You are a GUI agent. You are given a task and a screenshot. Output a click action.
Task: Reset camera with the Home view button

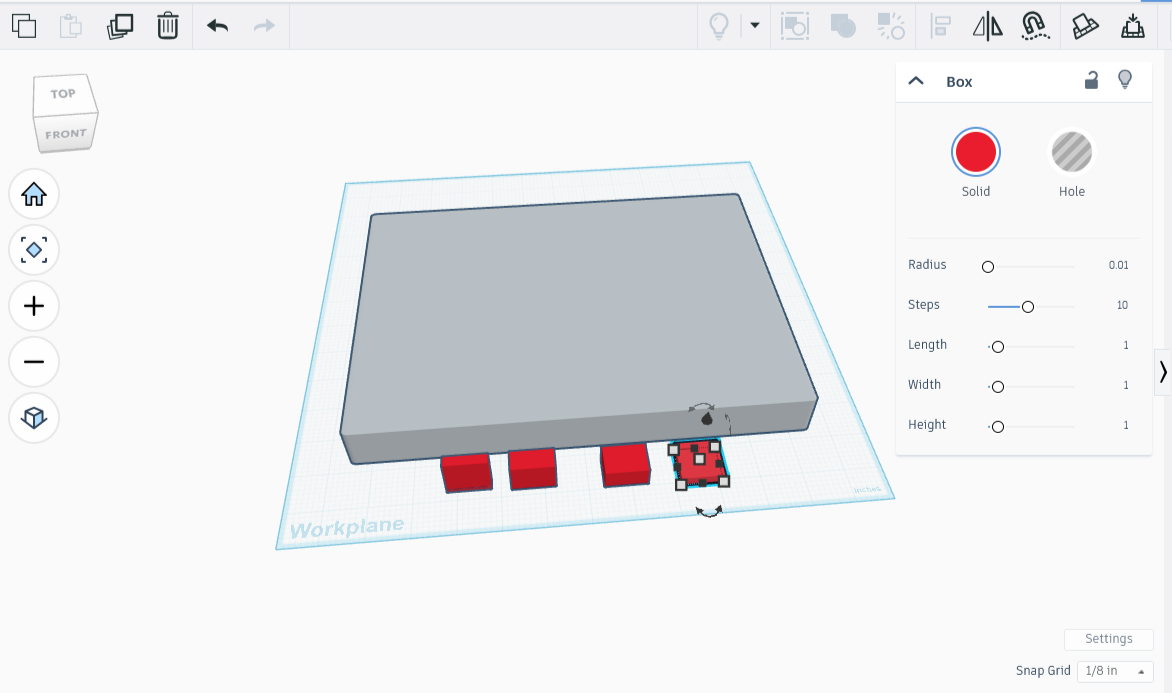[x=34, y=194]
